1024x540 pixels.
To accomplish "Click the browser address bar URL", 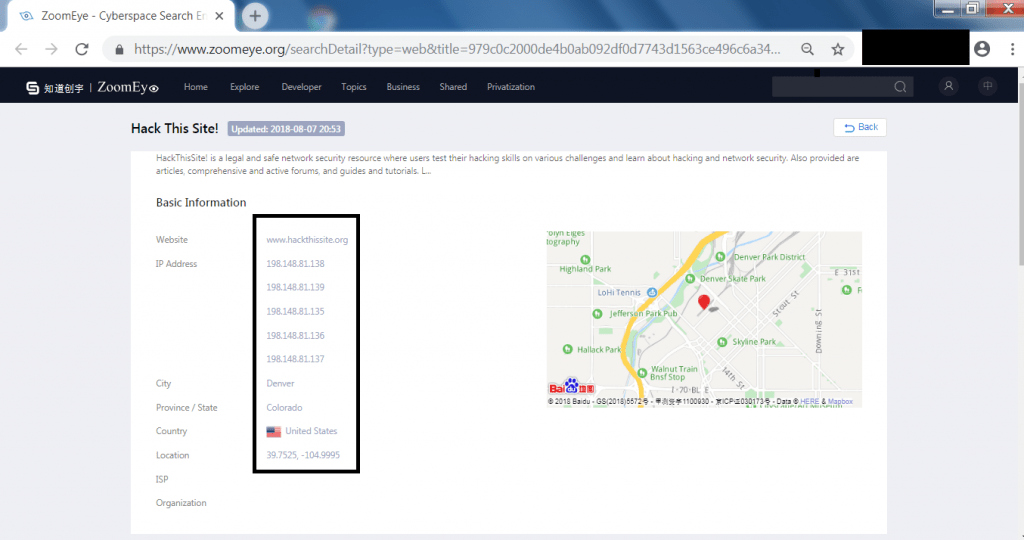I will (457, 49).
